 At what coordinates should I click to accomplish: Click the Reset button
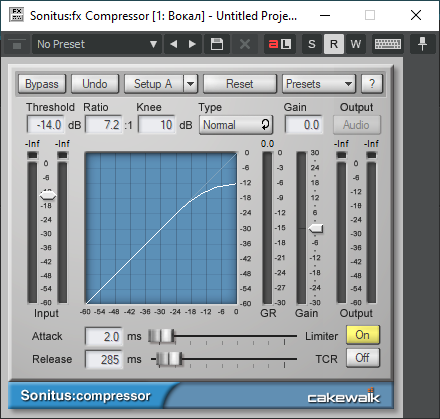(x=240, y=84)
